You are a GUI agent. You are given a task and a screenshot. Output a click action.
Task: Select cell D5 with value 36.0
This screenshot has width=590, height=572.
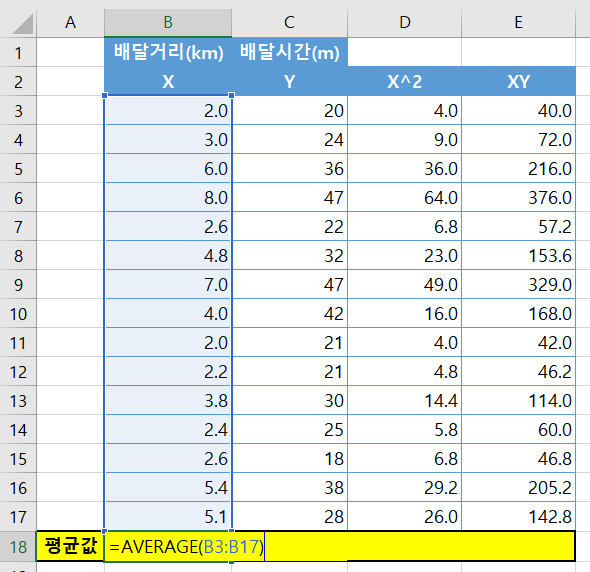pyautogui.click(x=404, y=168)
